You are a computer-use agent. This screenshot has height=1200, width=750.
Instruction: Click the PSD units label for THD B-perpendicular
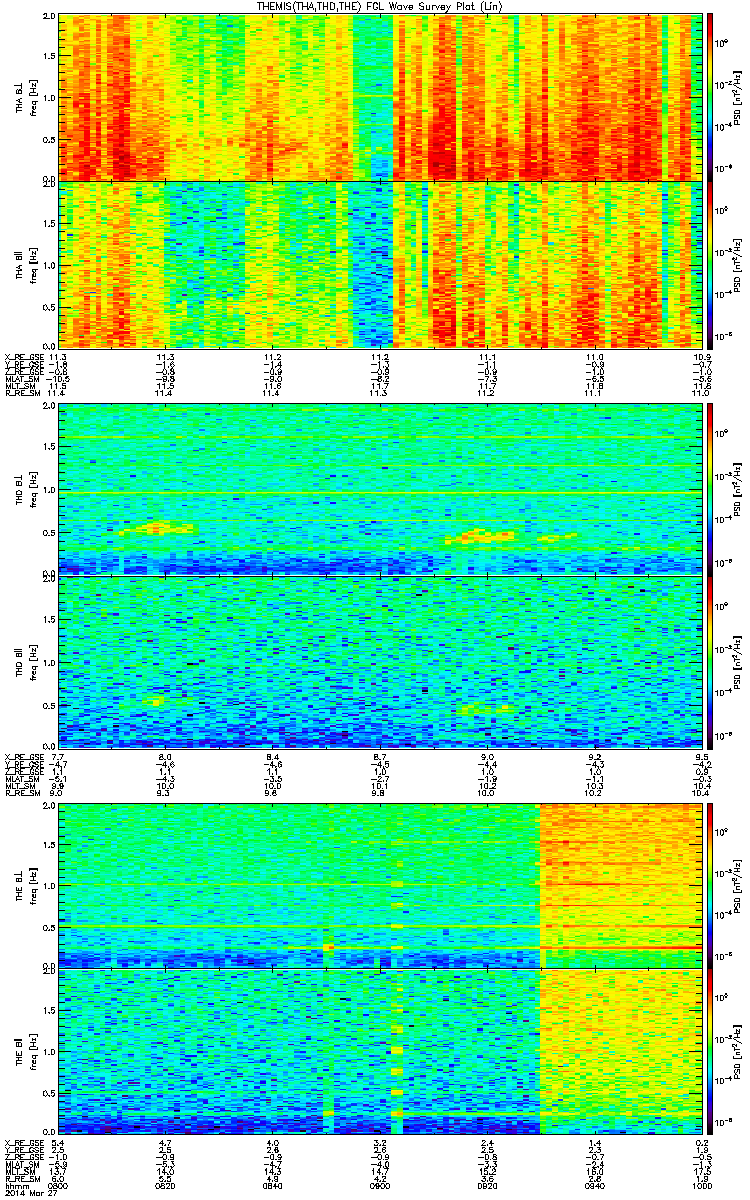pyautogui.click(x=738, y=491)
